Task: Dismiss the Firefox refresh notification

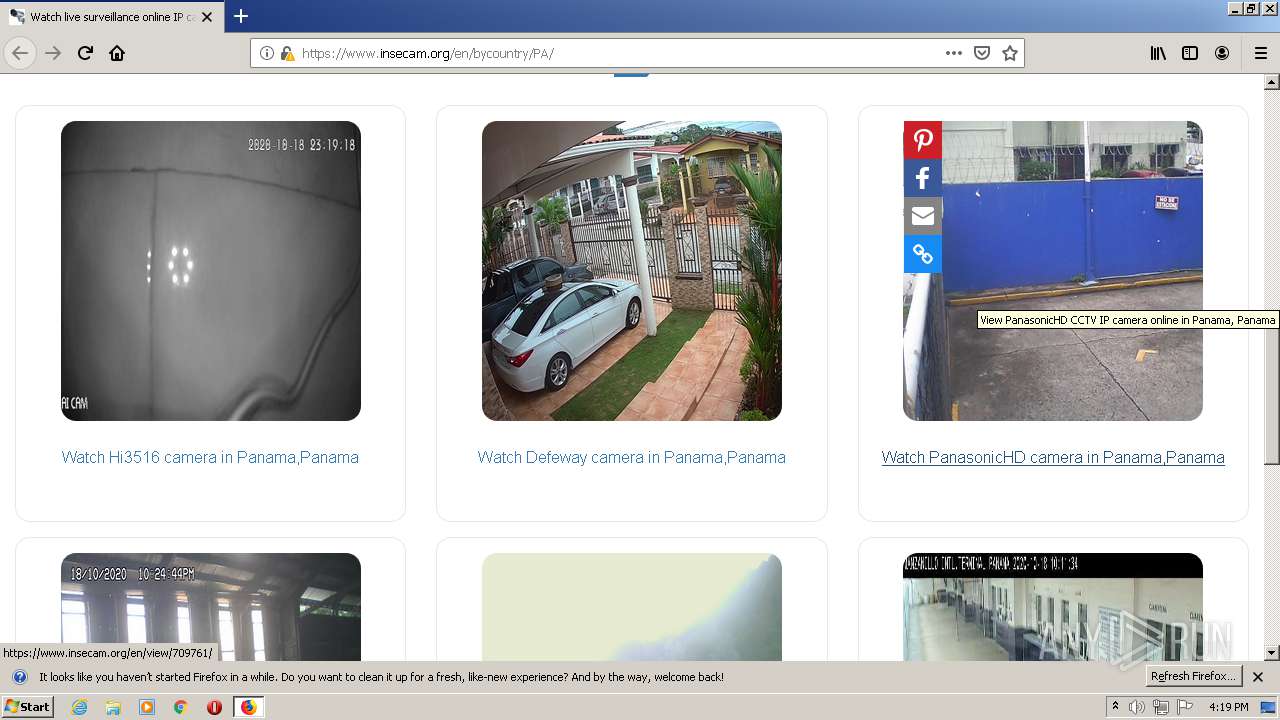Action: pyautogui.click(x=1258, y=677)
